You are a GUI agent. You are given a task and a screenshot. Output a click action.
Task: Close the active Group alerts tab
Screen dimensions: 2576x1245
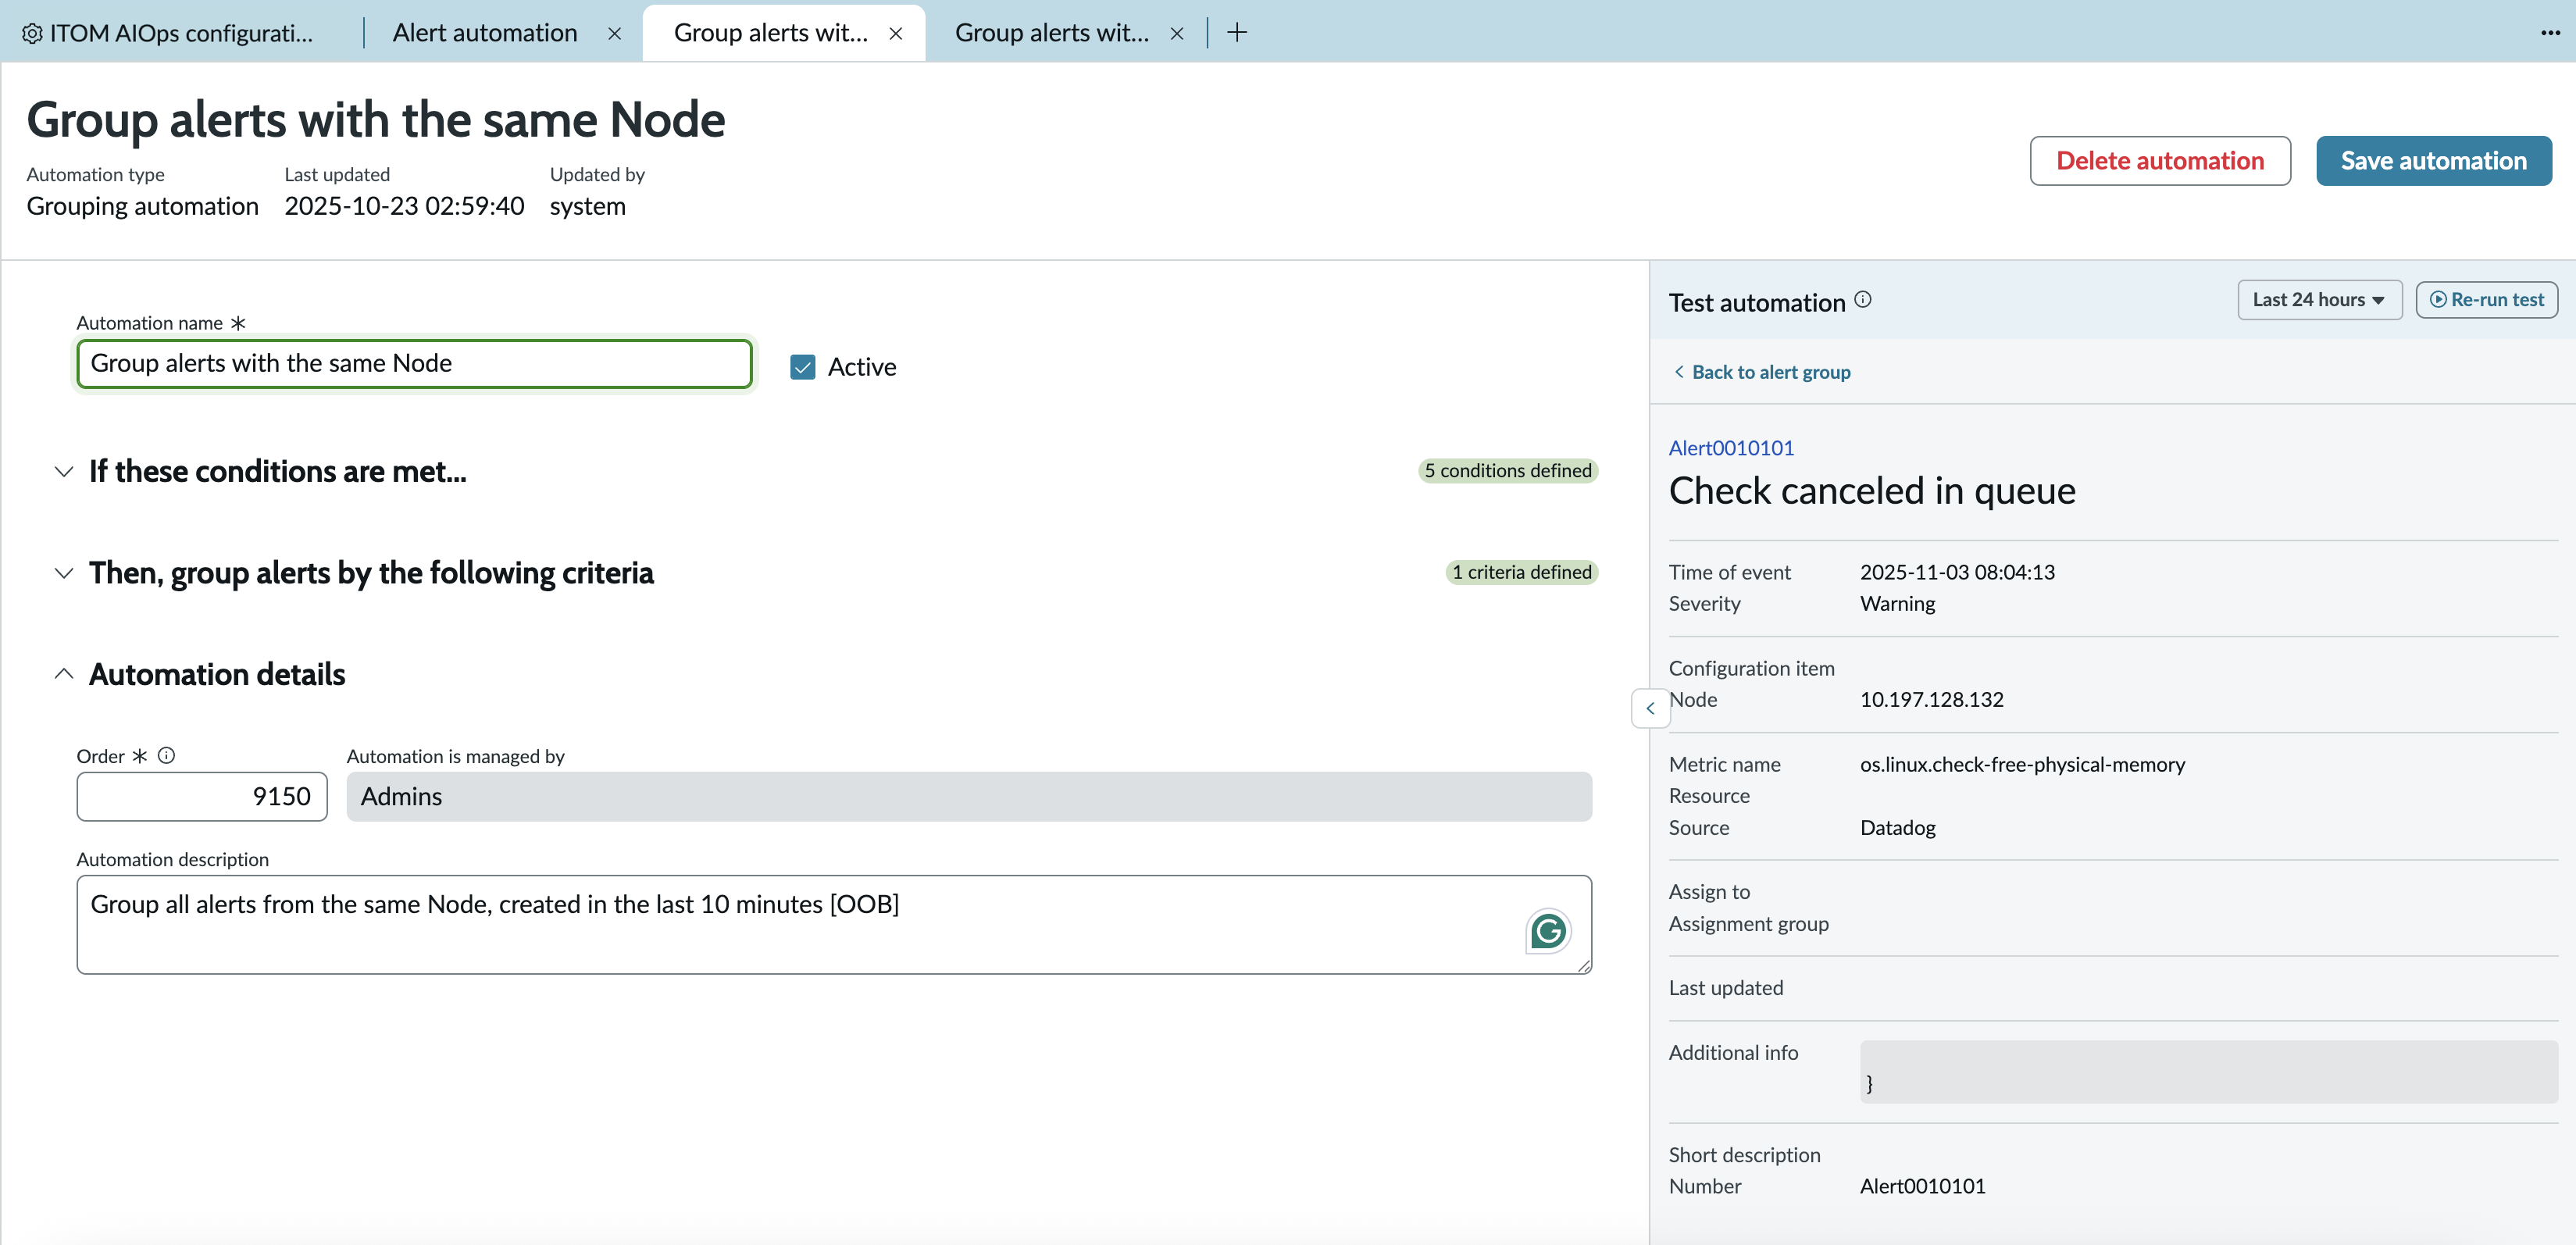[x=895, y=33]
